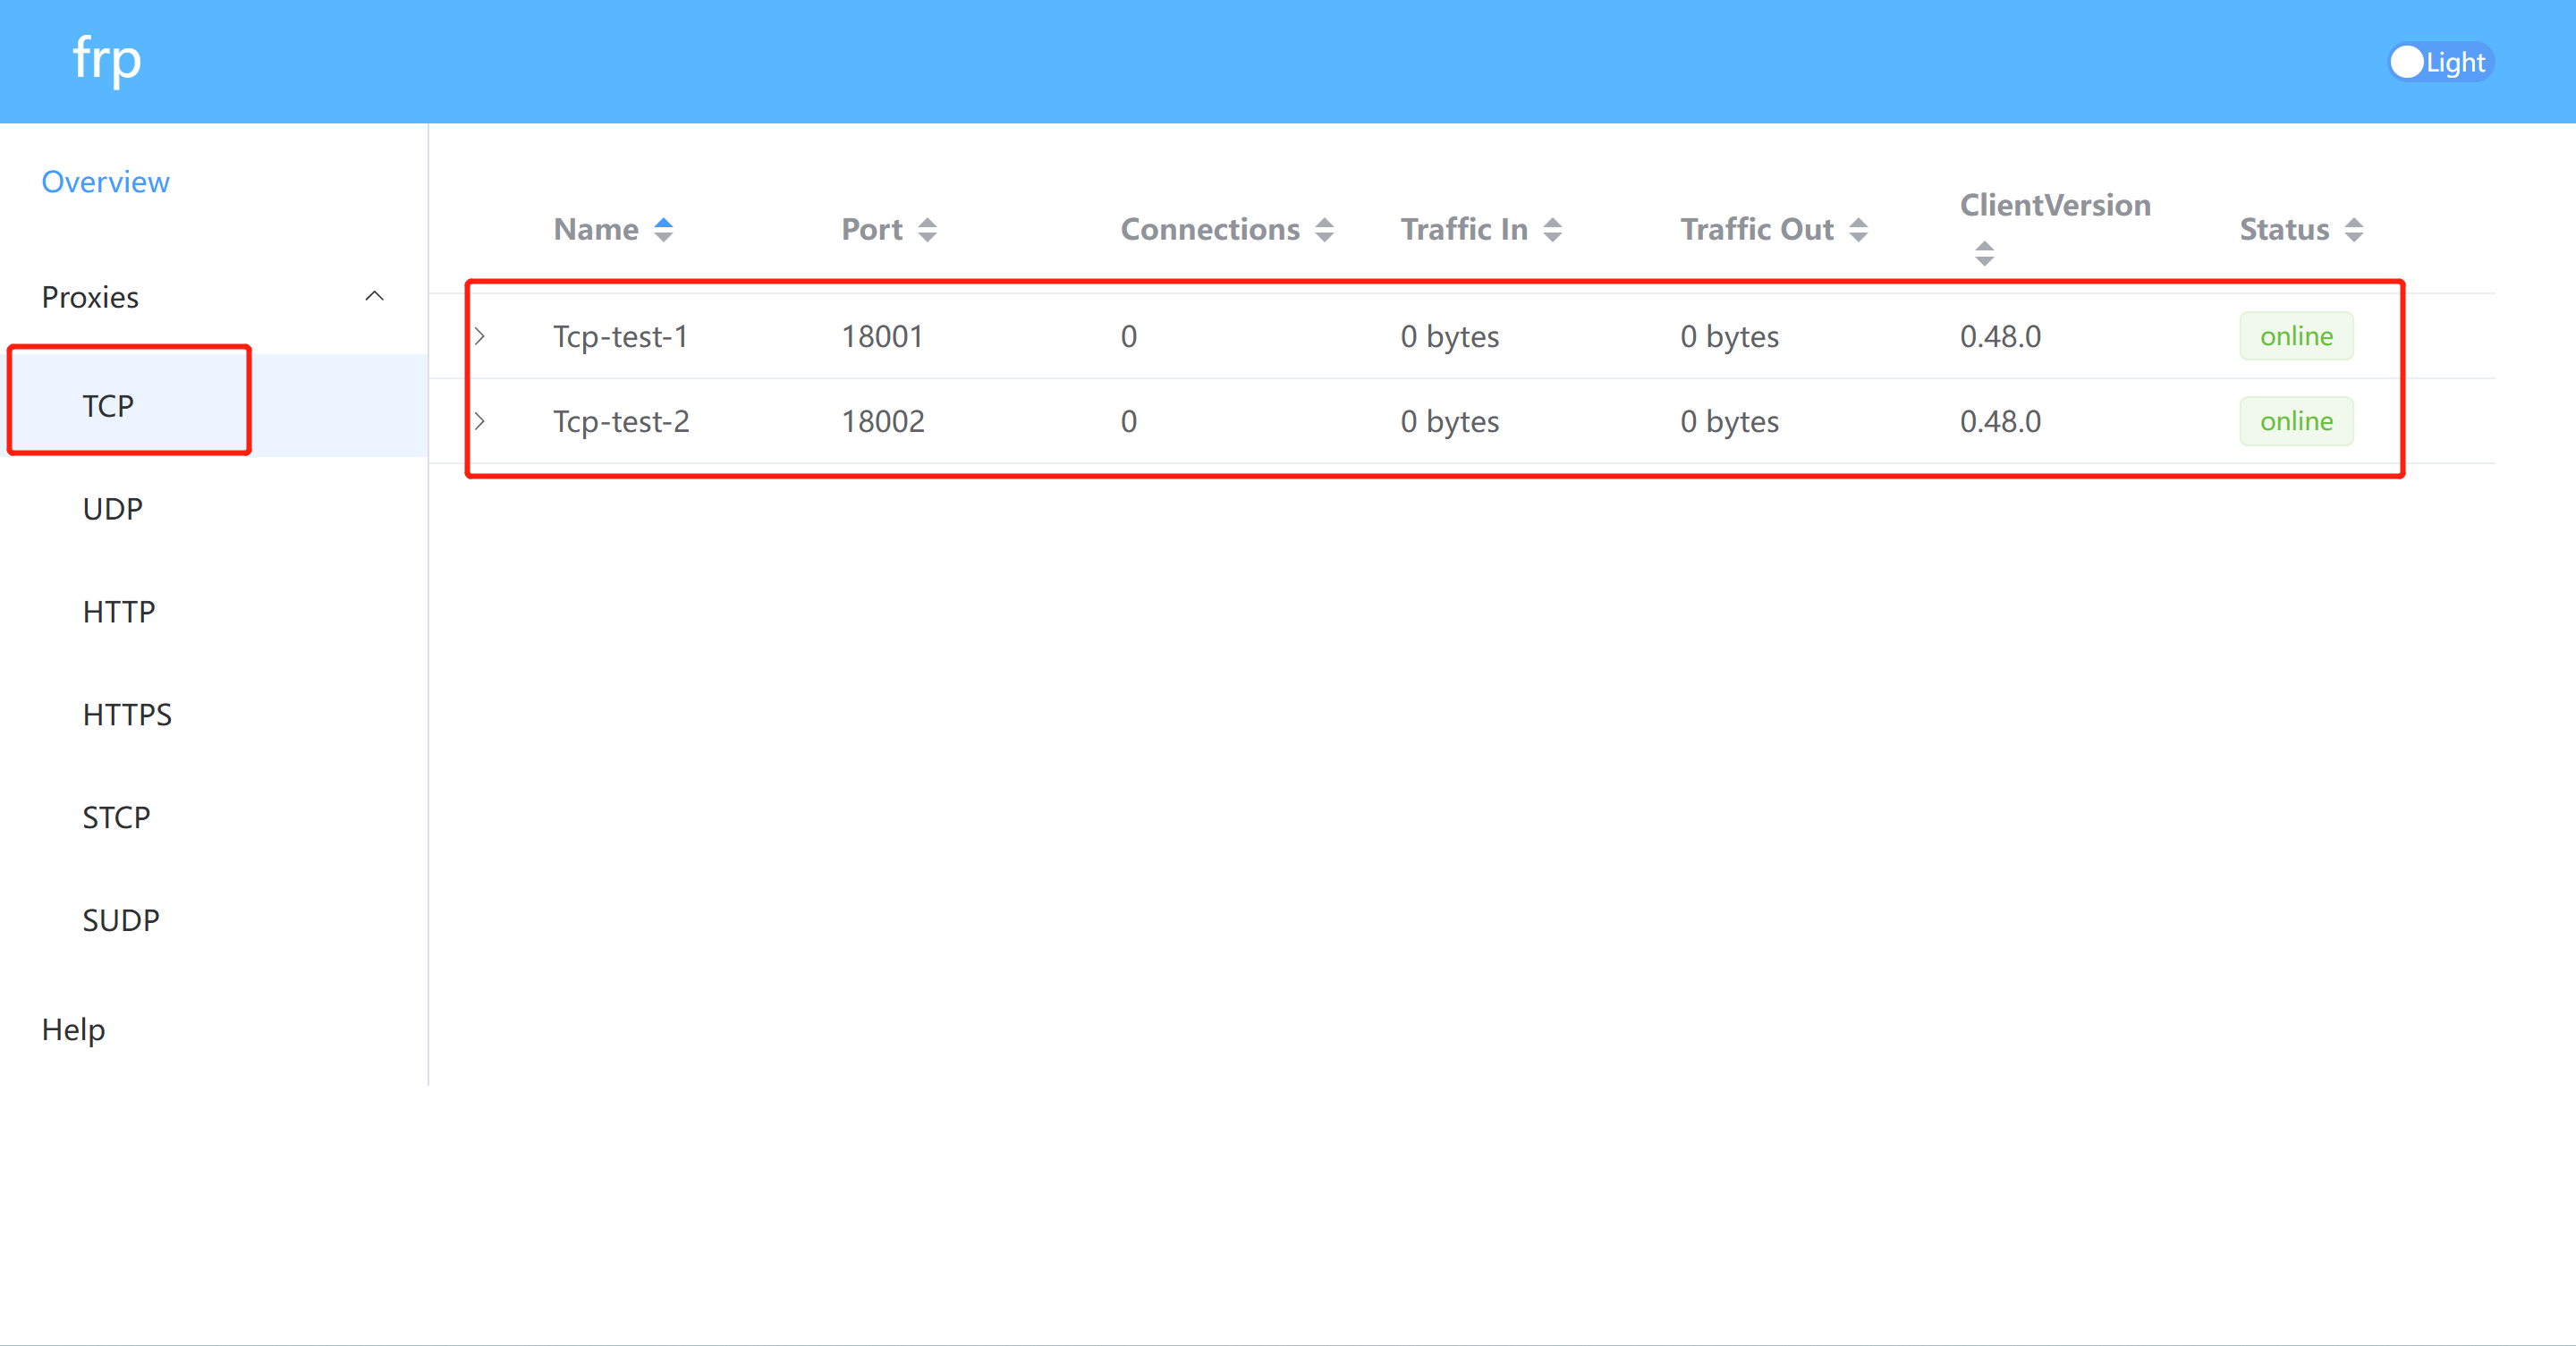Open the SUDP proxies page
The image size is (2576, 1346).
tap(121, 920)
